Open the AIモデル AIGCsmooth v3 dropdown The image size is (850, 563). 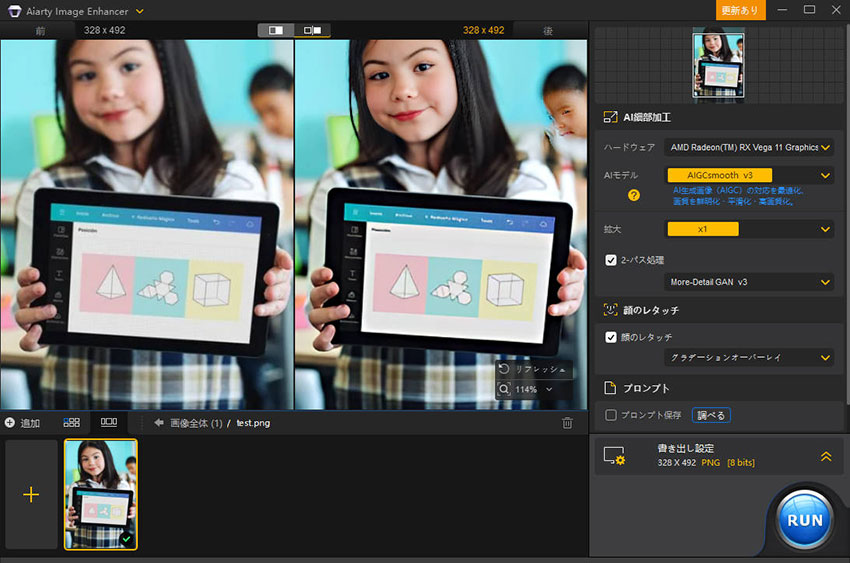click(x=749, y=176)
